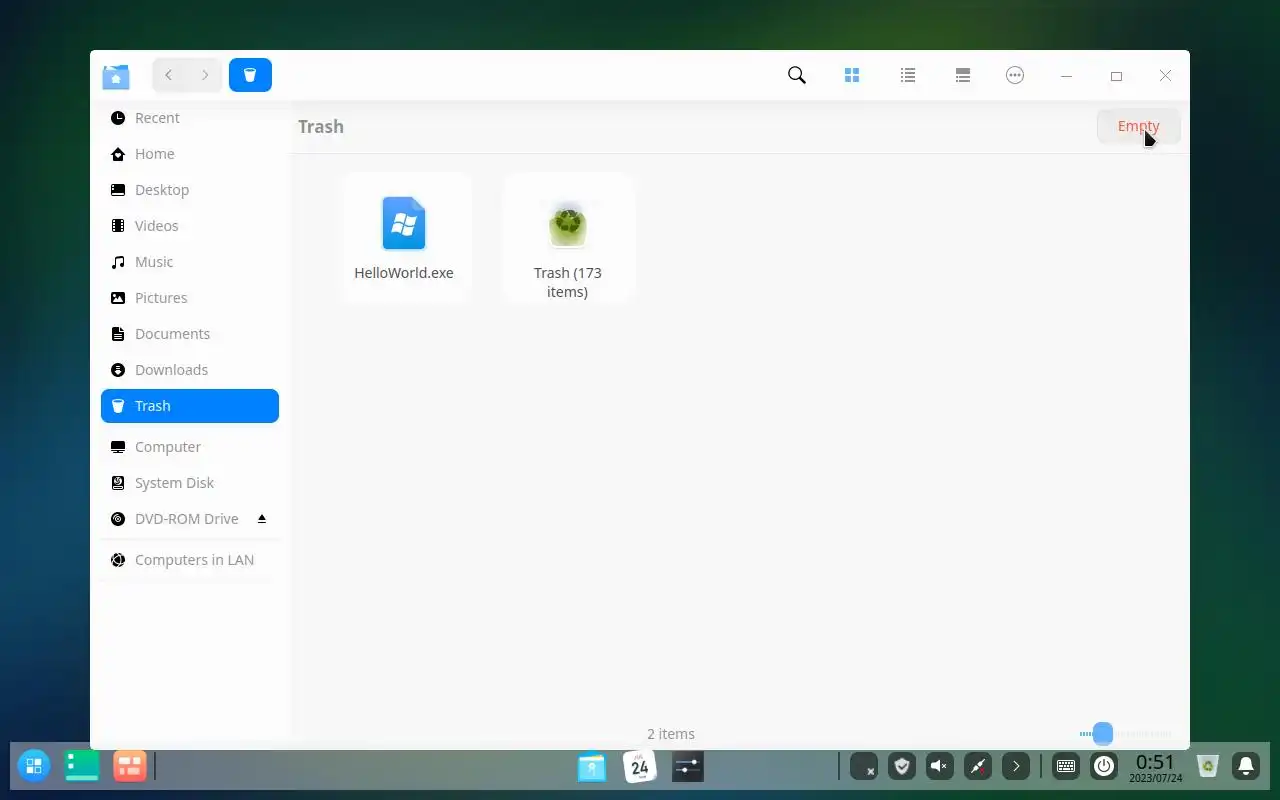Select the Trash (173 items) folder
The image size is (1280, 800).
(x=567, y=238)
